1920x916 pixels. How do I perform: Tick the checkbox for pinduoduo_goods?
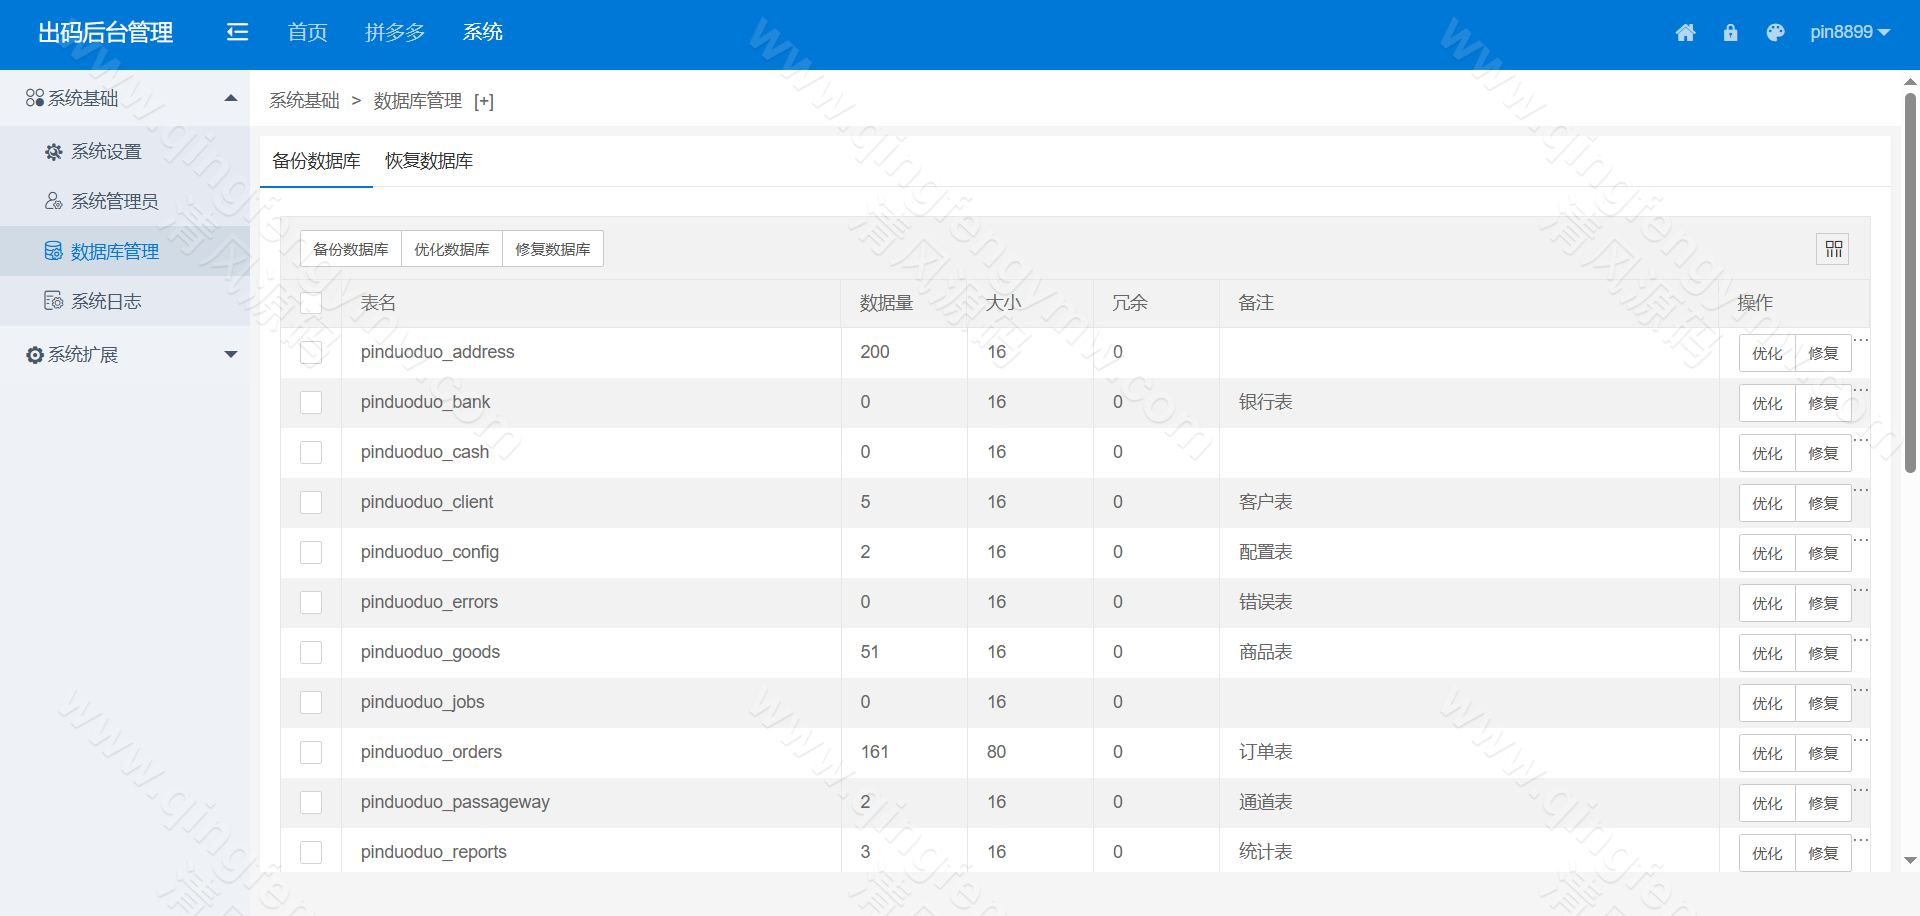point(311,653)
